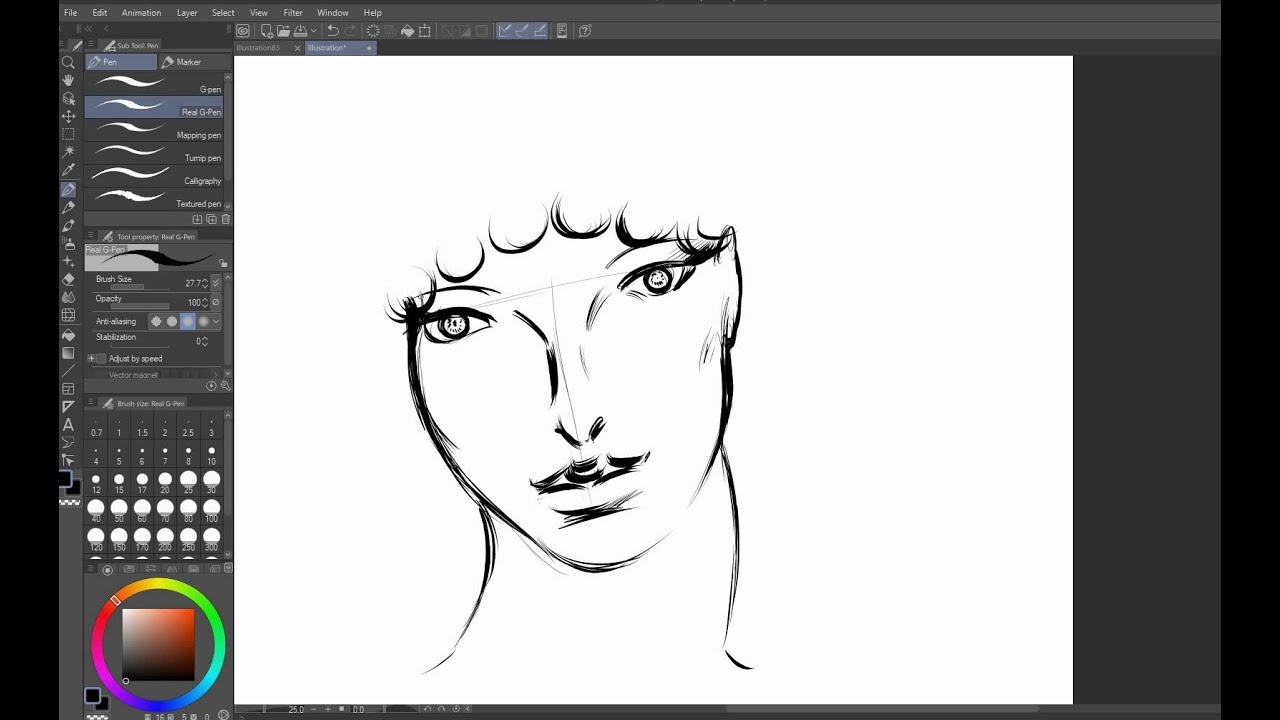Viewport: 1280px width, 720px height.
Task: Click the color wheel saturation square
Action: [158, 645]
